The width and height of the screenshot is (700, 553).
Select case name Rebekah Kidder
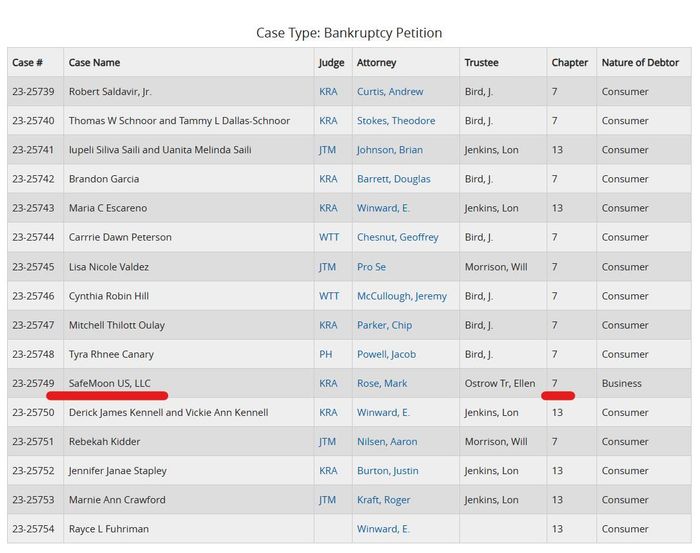(x=104, y=441)
